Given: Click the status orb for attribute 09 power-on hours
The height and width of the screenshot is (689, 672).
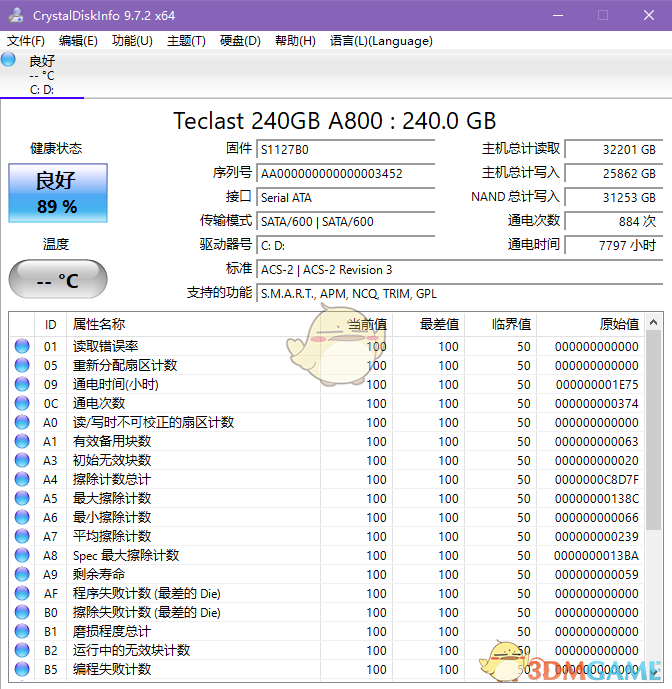Looking at the screenshot, I should [x=22, y=384].
